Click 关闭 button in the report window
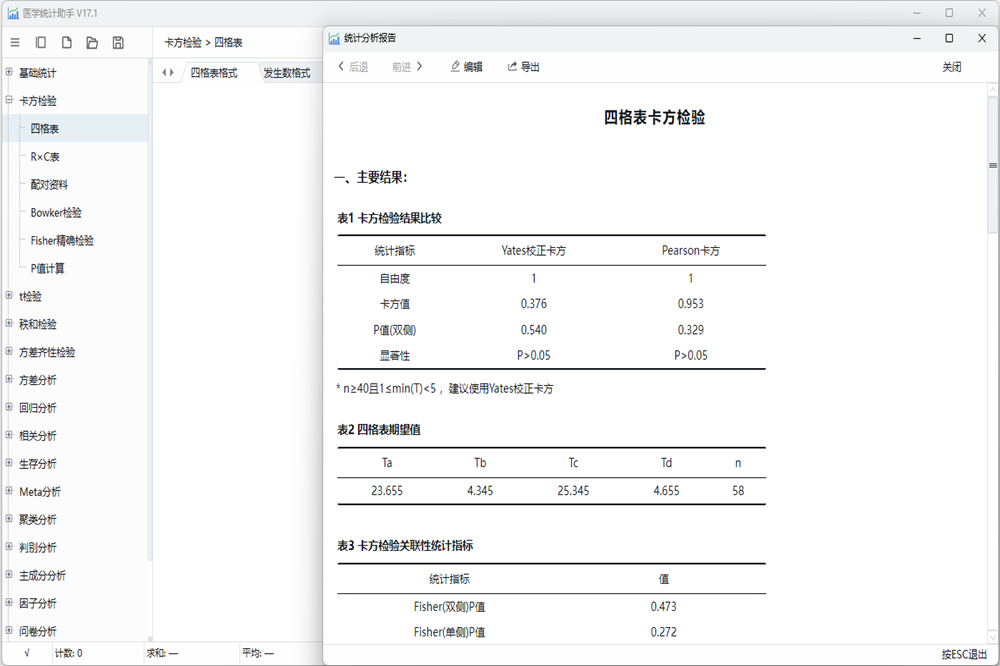 952,67
